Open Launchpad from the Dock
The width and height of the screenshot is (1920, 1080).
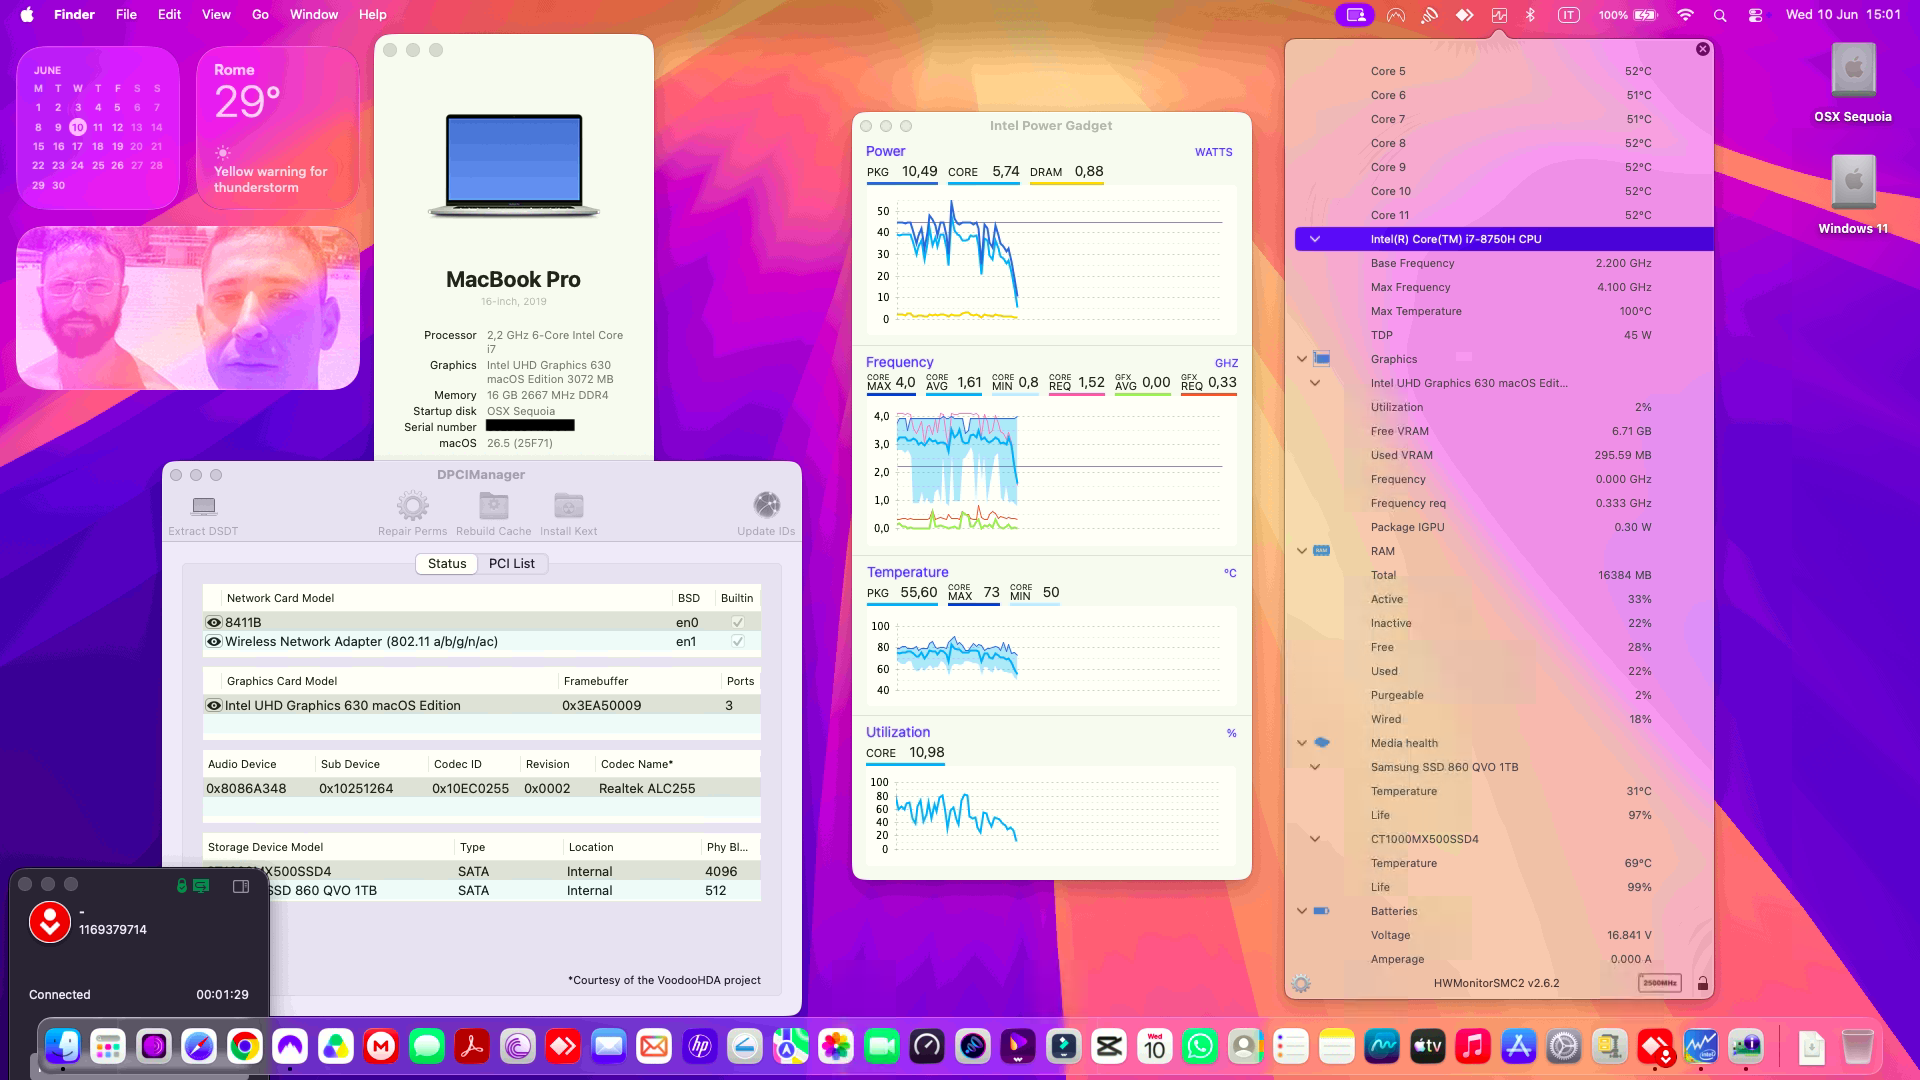coord(108,1047)
